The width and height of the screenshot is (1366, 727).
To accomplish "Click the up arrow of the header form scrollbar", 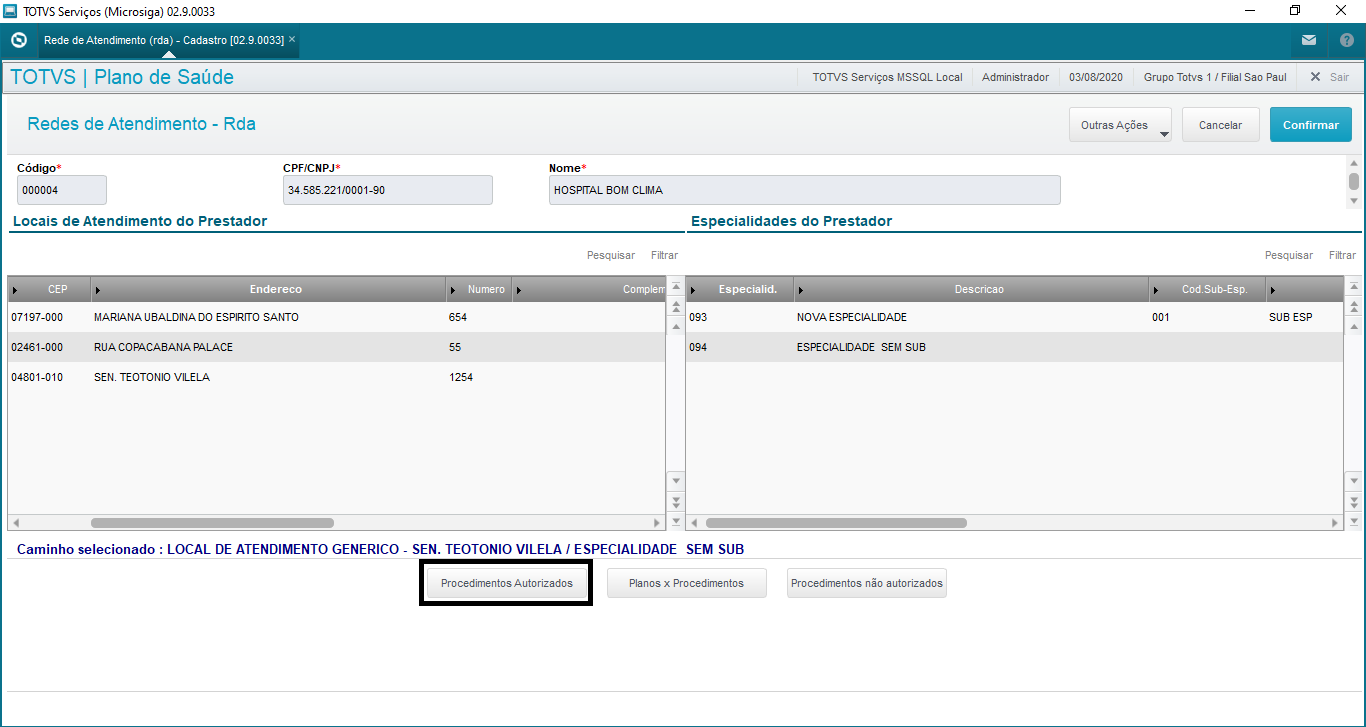I will pos(1354,163).
